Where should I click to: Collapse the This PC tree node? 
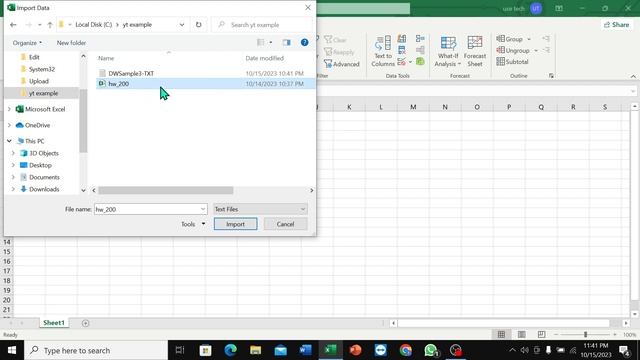(x=9, y=141)
